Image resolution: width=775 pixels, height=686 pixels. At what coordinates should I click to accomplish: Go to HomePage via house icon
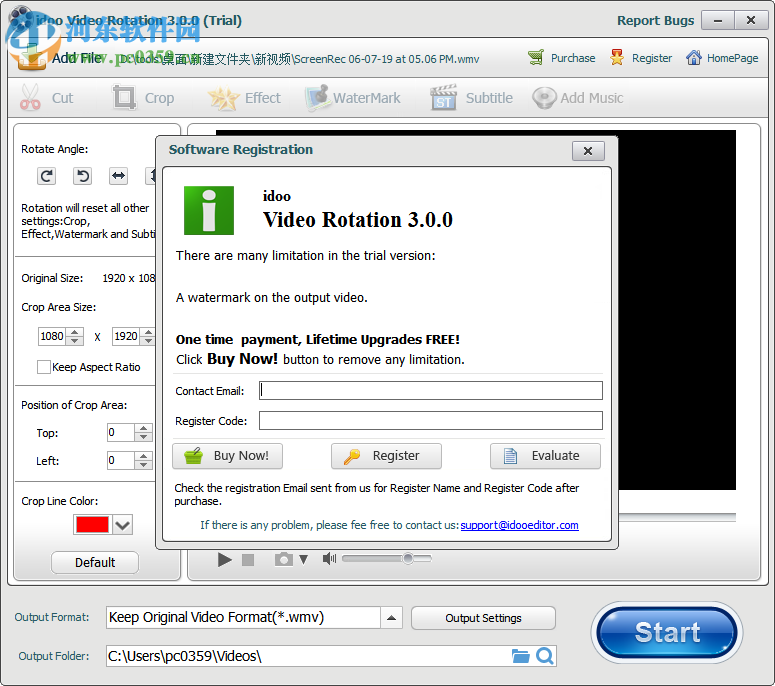pyautogui.click(x=722, y=58)
